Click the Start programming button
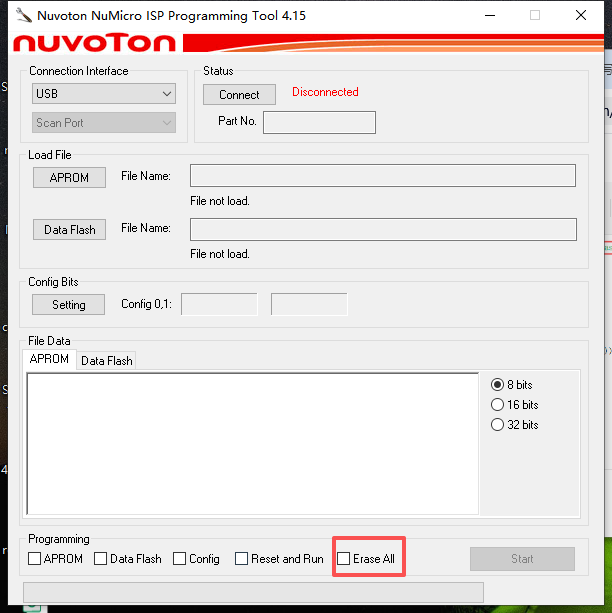The width and height of the screenshot is (612, 613). tap(522, 559)
